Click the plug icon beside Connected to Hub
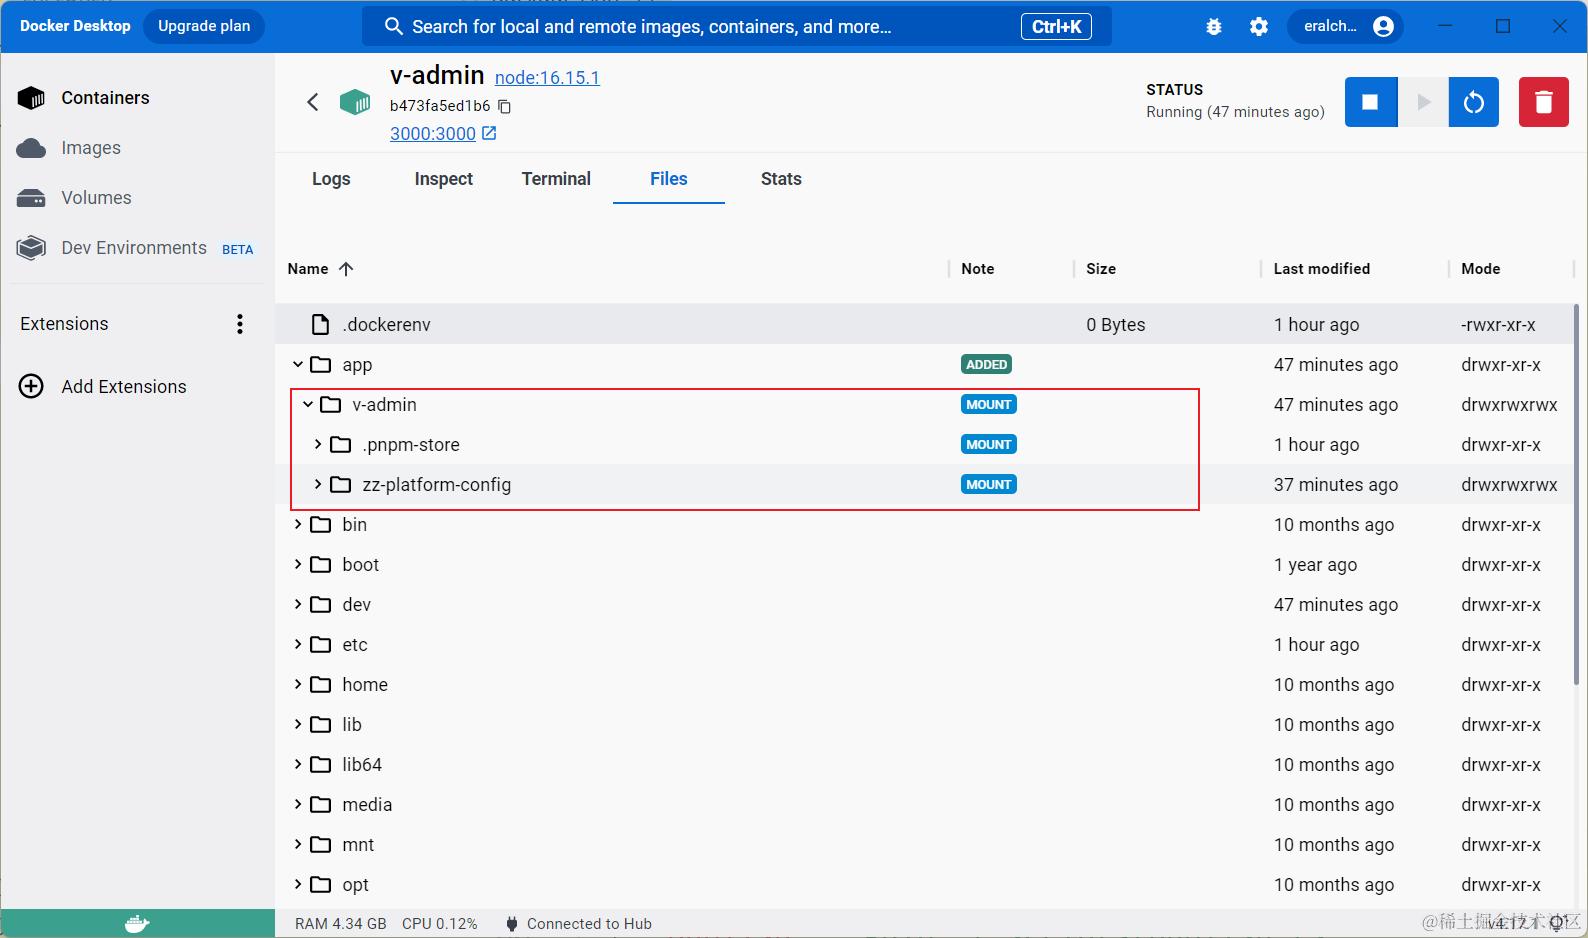 512,924
